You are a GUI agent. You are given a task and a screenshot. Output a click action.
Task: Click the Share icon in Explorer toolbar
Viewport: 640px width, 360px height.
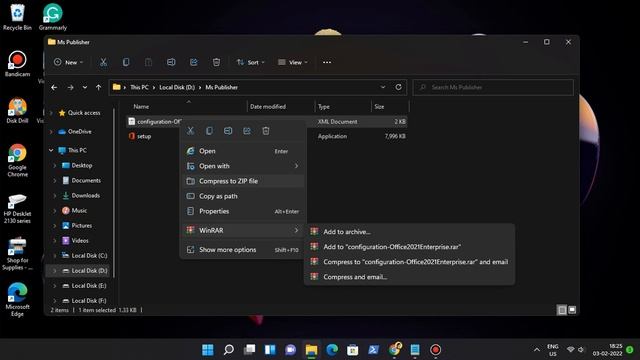pyautogui.click(x=194, y=62)
